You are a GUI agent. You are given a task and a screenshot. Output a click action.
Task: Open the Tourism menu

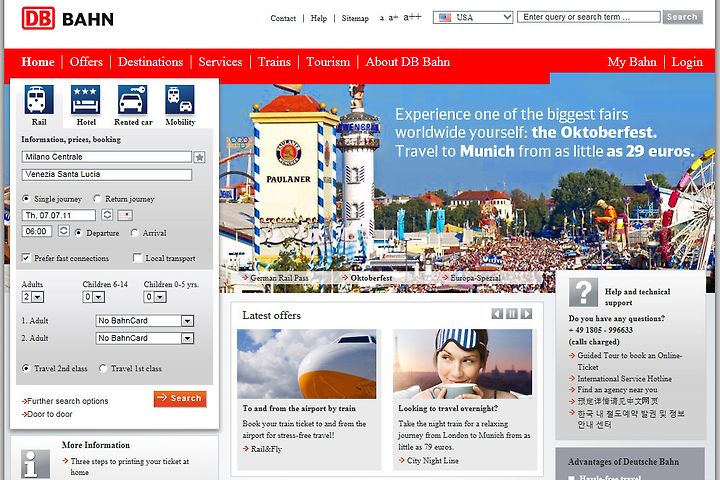pyautogui.click(x=328, y=62)
